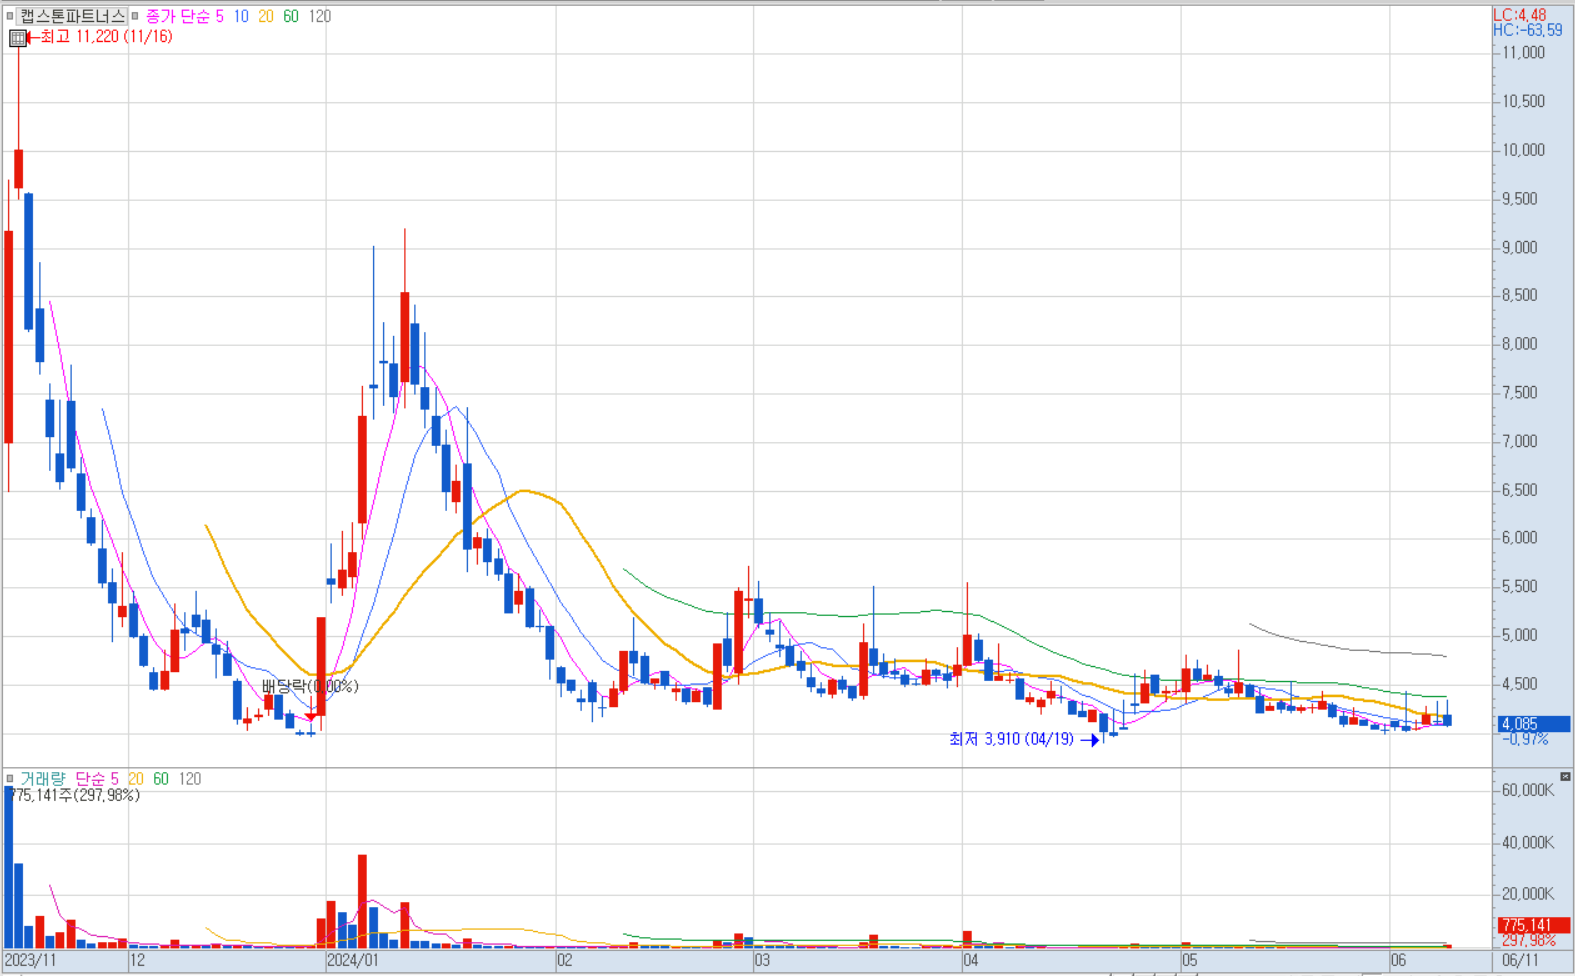Image resolution: width=1575 pixels, height=976 pixels.
Task: Click the 배당락 ex-dividend annotation
Action: click(x=310, y=686)
